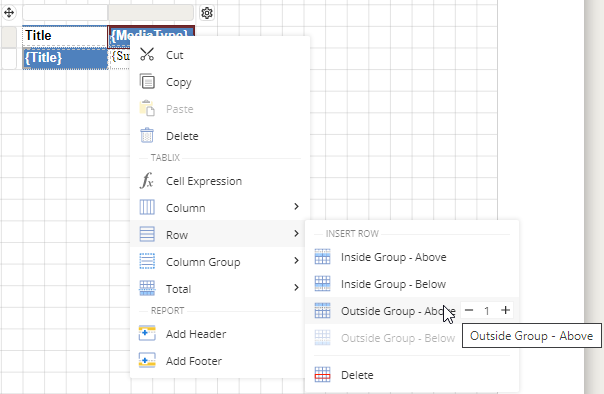Click the fx Cell Expression icon

point(147,180)
